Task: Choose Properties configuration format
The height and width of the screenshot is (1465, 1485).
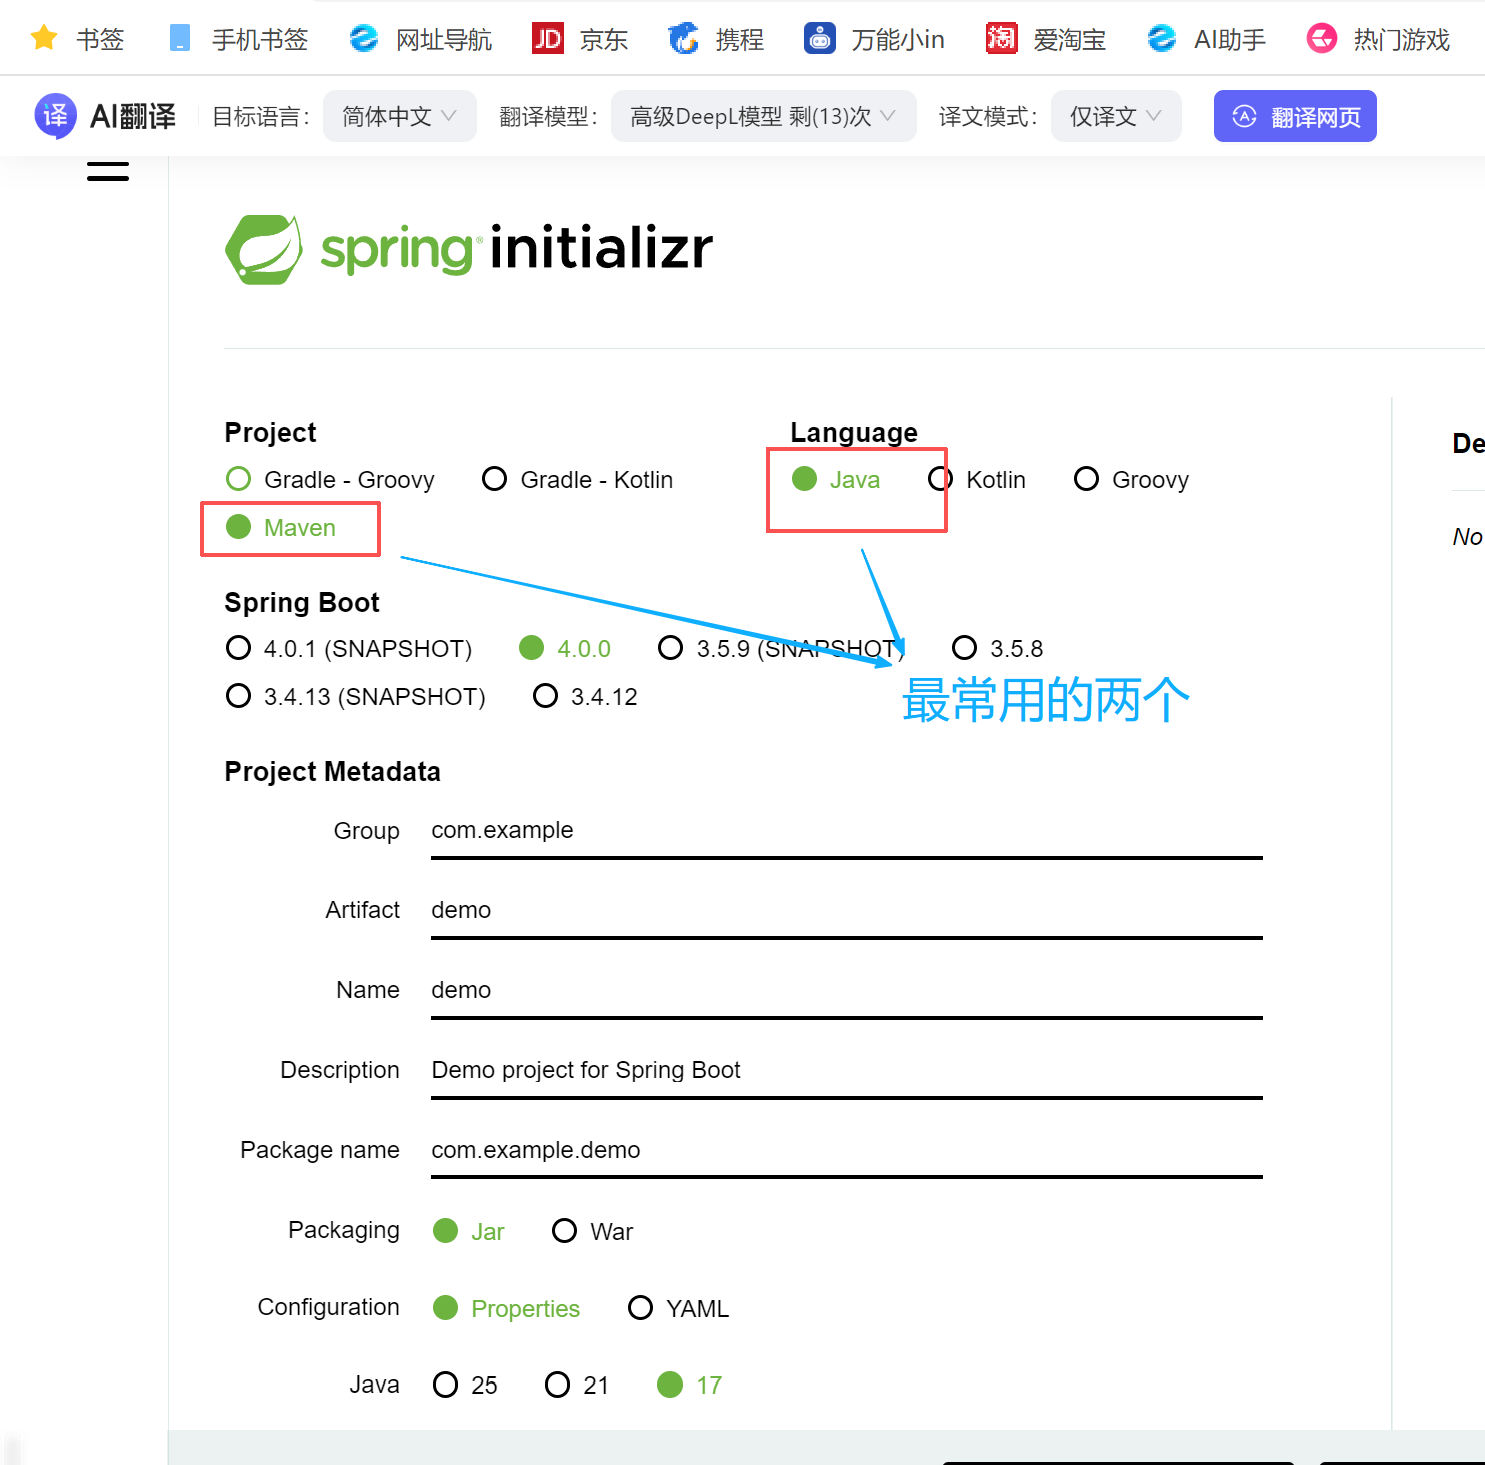Action: [506, 1308]
